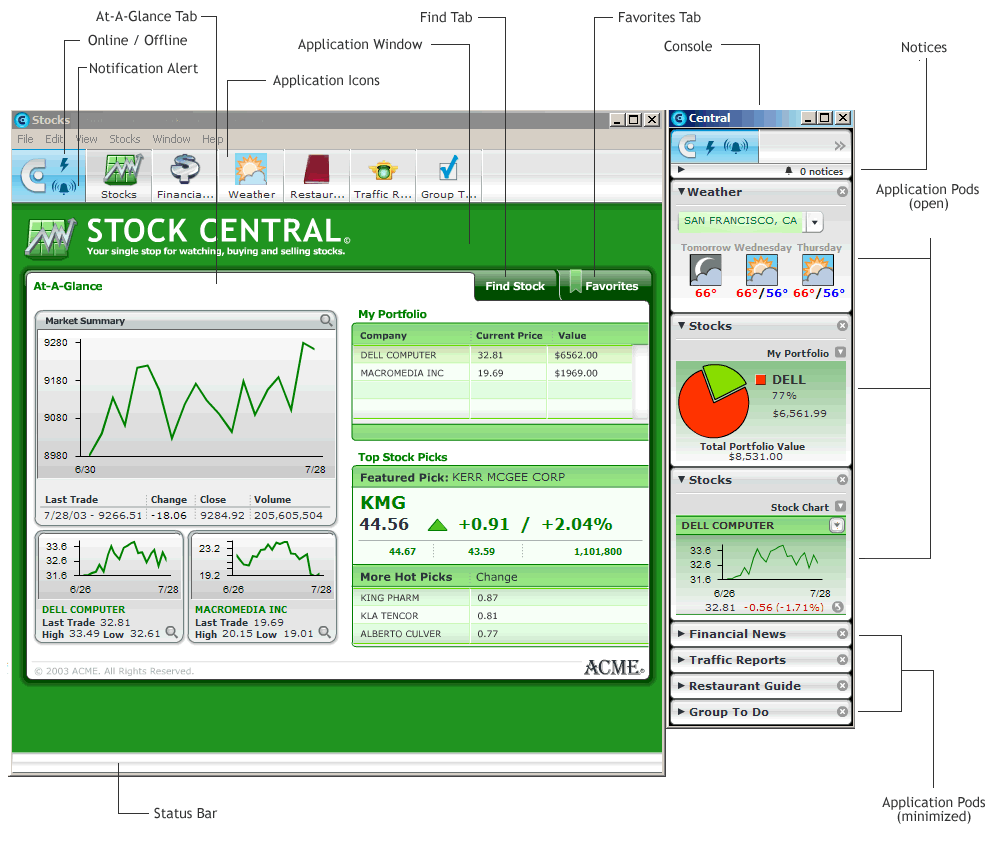This screenshot has height=850, width=1000.
Task: Expand the Financial News pod
Action: pyautogui.click(x=682, y=633)
